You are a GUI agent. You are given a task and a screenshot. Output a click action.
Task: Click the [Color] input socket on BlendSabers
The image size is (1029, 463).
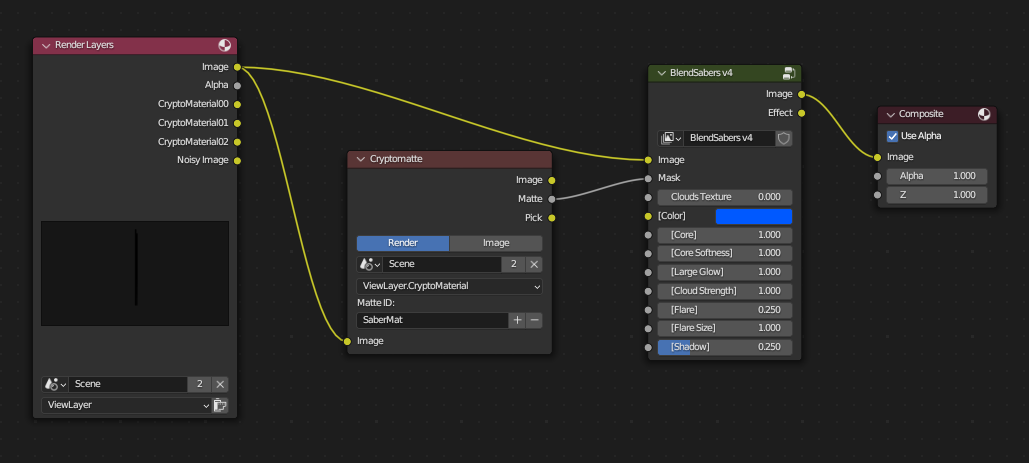pyautogui.click(x=648, y=216)
